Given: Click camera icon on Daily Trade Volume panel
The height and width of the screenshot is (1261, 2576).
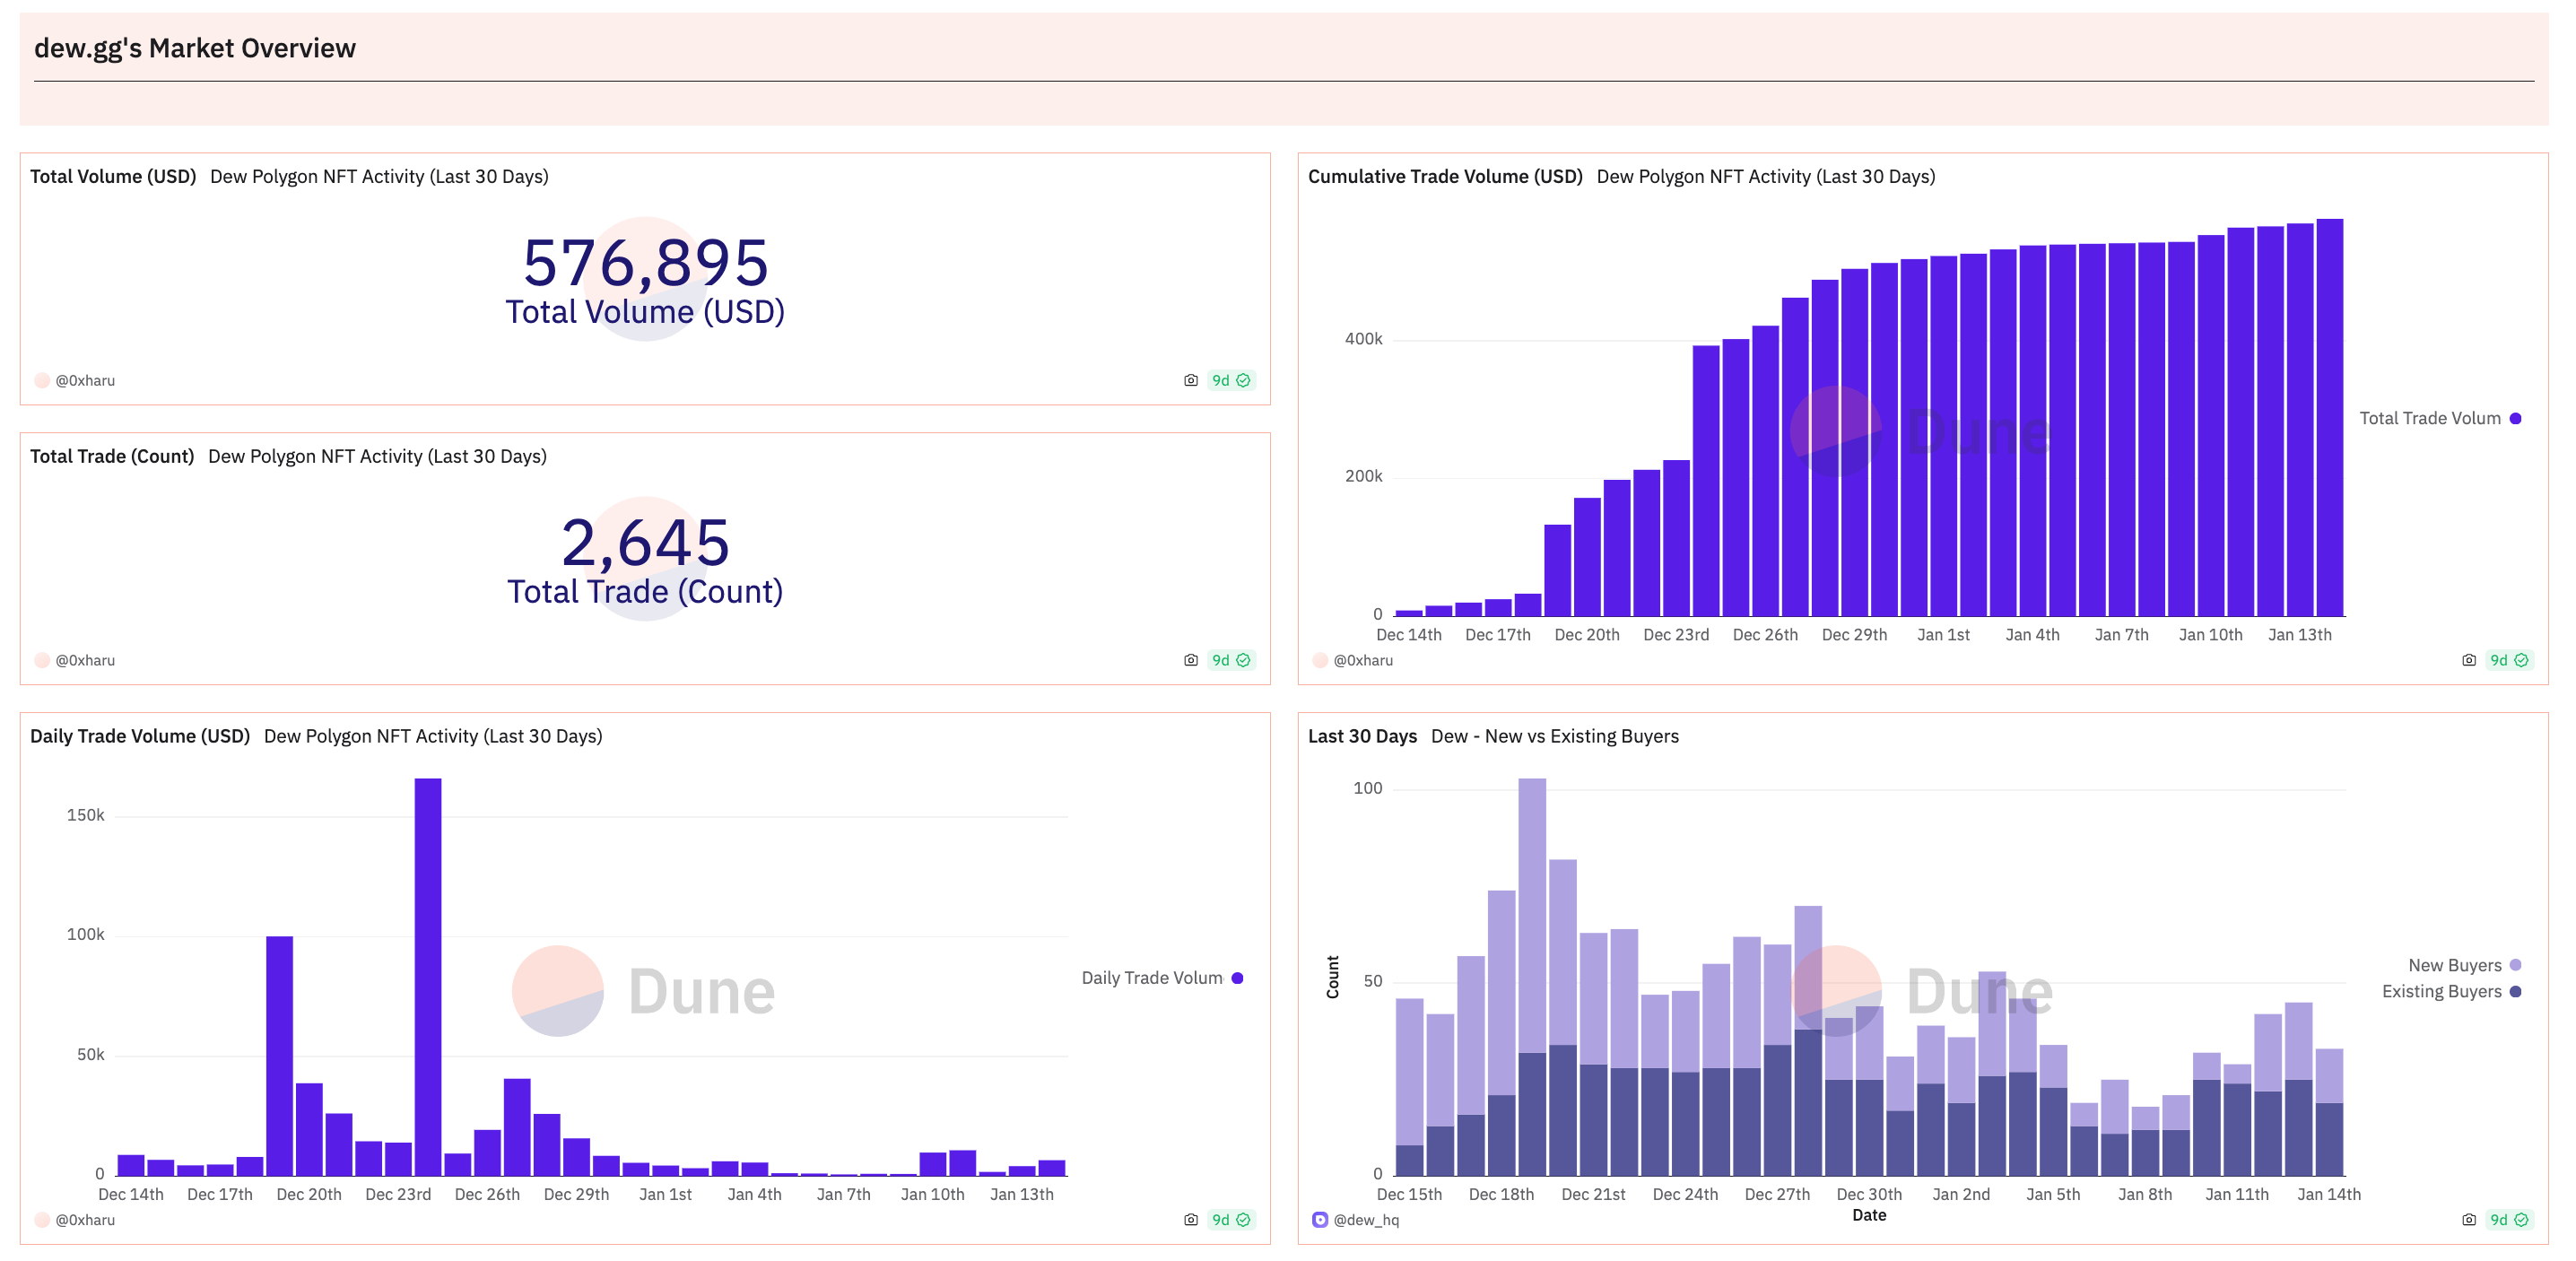Looking at the screenshot, I should 1190,1219.
